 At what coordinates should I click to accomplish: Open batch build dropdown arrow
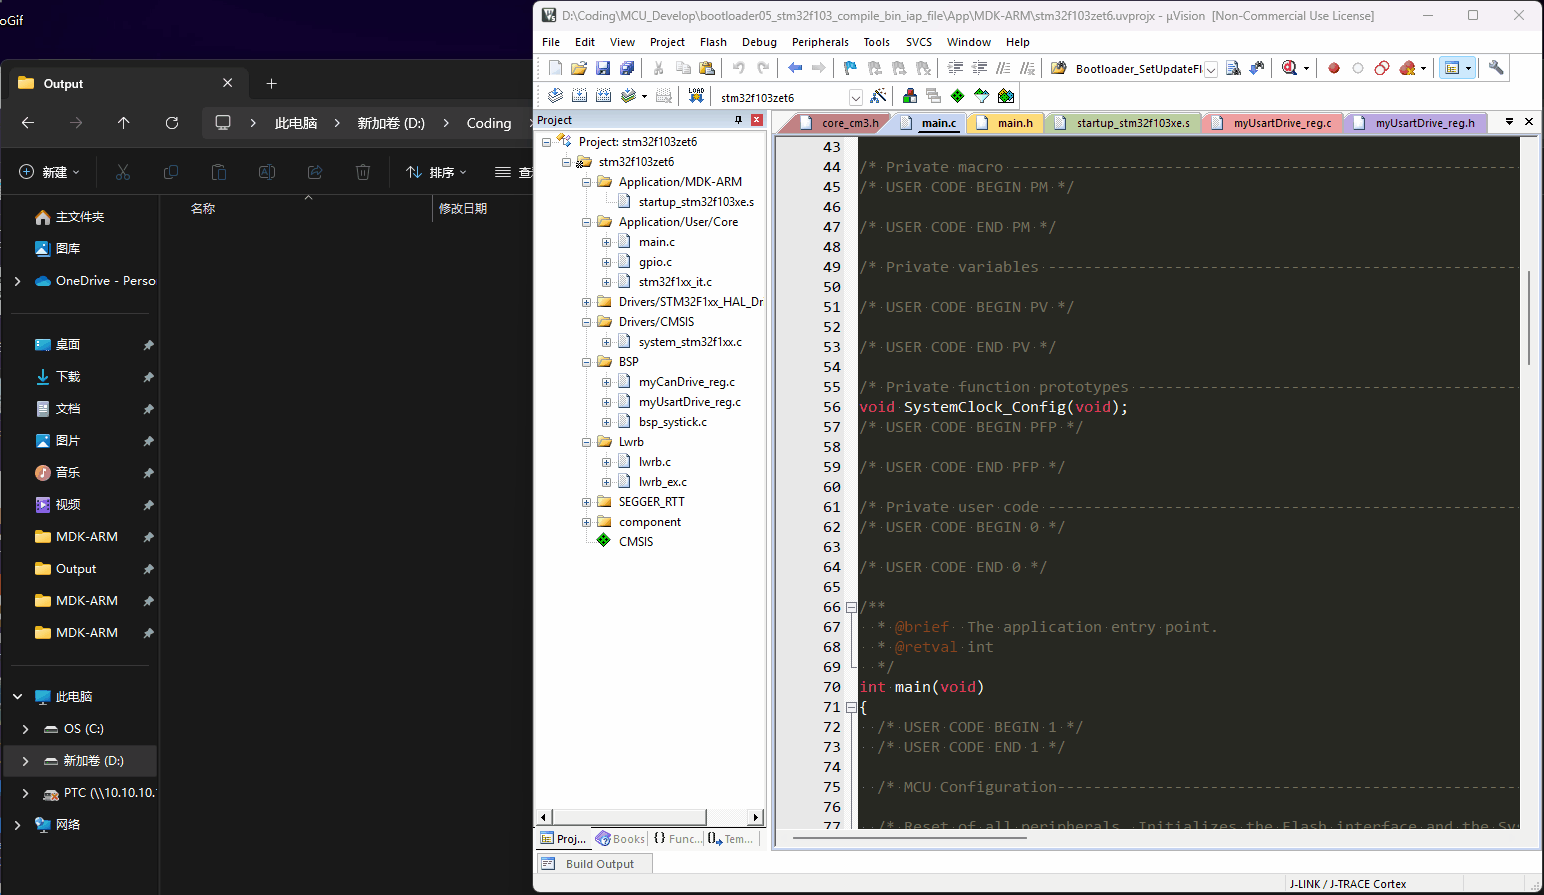coord(644,97)
